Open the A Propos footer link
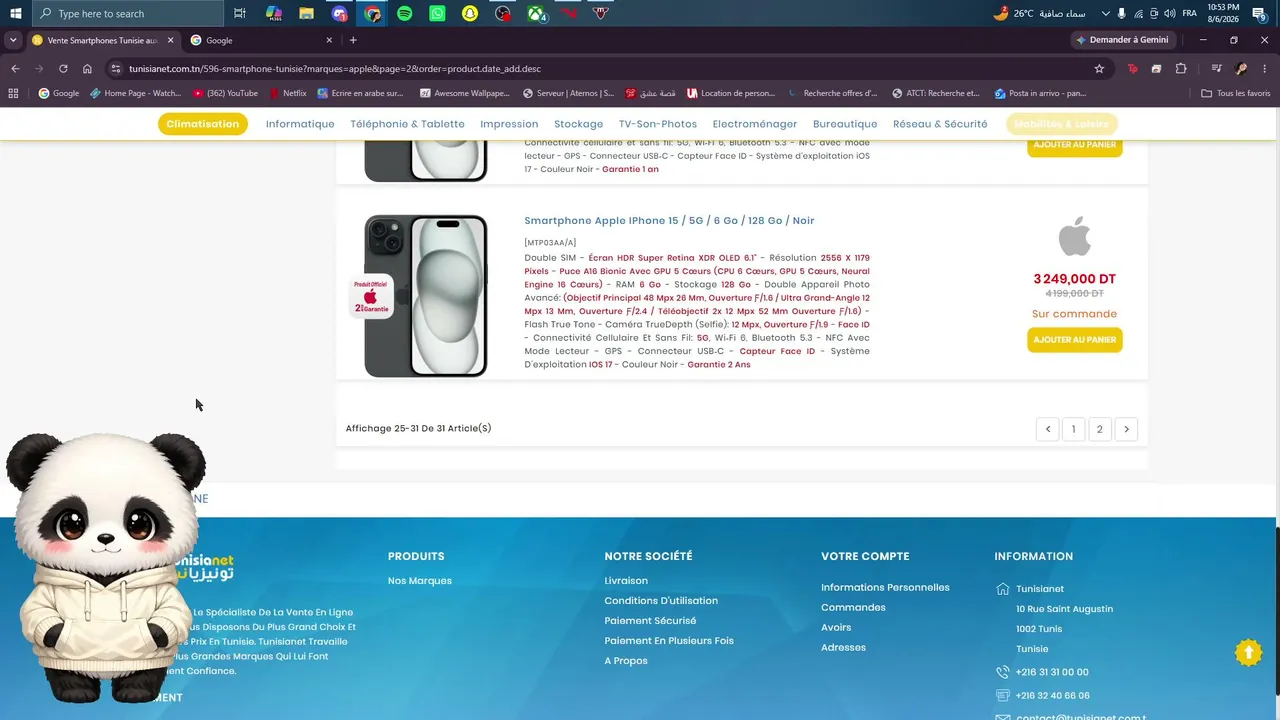Screen dimensions: 1280x720 (626, 661)
